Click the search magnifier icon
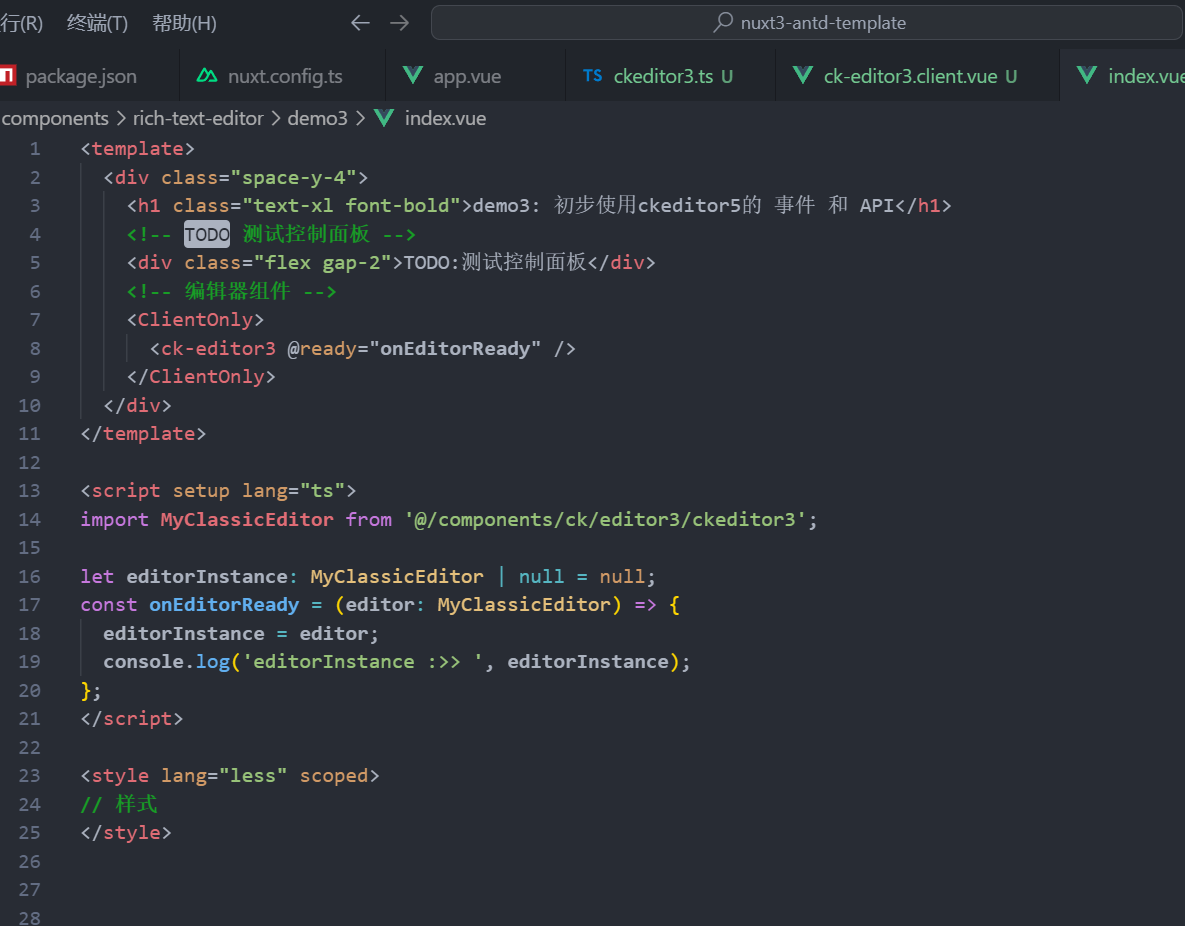This screenshot has height=926, width=1185. pos(723,22)
